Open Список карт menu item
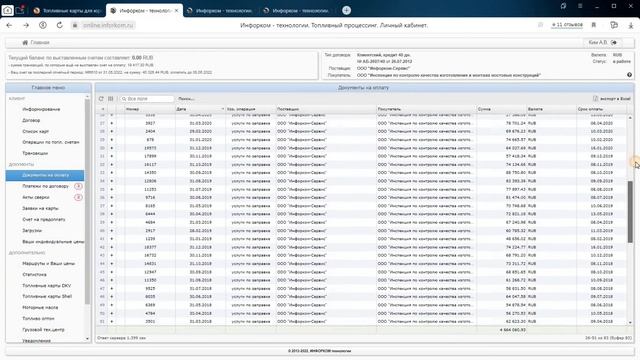Screen dimensions: 640x360 coord(36,131)
